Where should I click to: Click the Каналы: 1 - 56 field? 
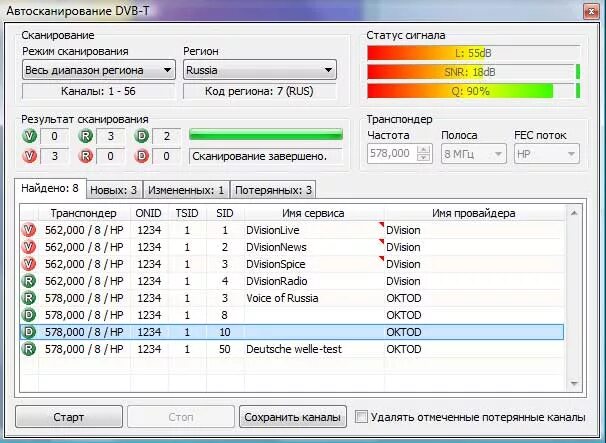[99, 91]
